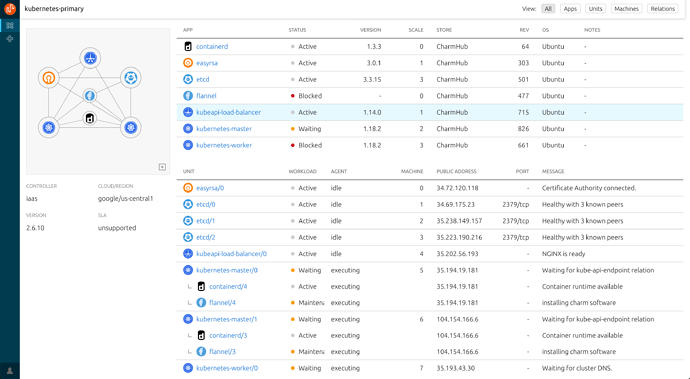Open the kubernetes-master/0 unit link
The height and width of the screenshot is (379, 690).
click(227, 270)
